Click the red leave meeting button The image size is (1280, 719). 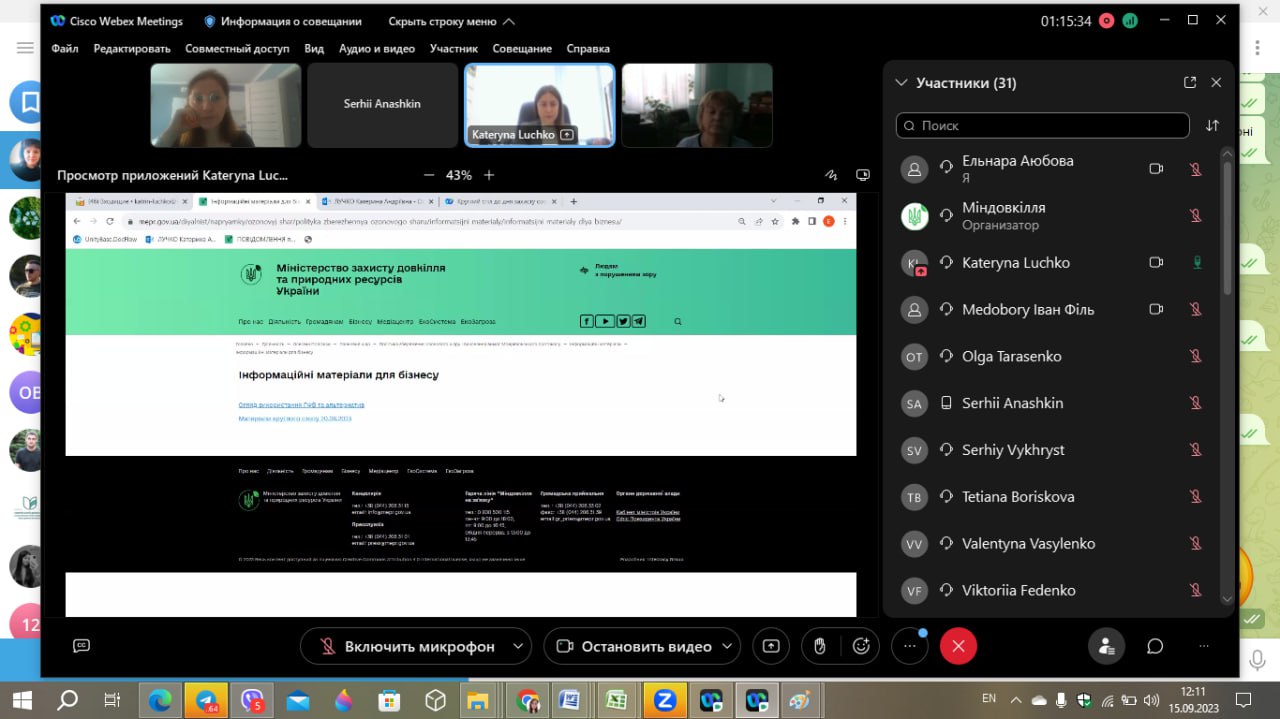[x=957, y=646]
